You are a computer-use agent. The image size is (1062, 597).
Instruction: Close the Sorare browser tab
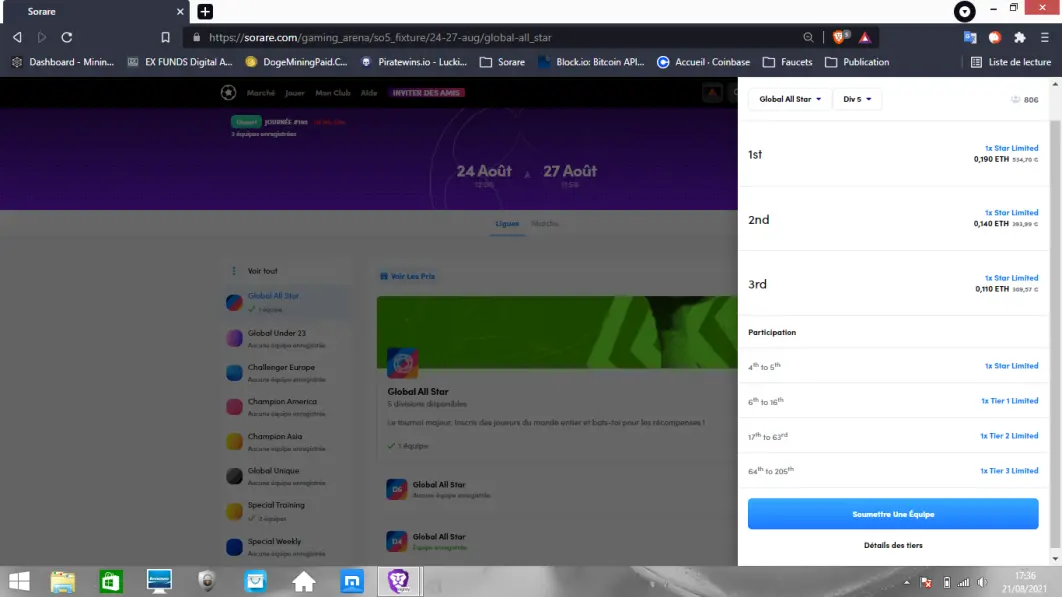click(179, 12)
